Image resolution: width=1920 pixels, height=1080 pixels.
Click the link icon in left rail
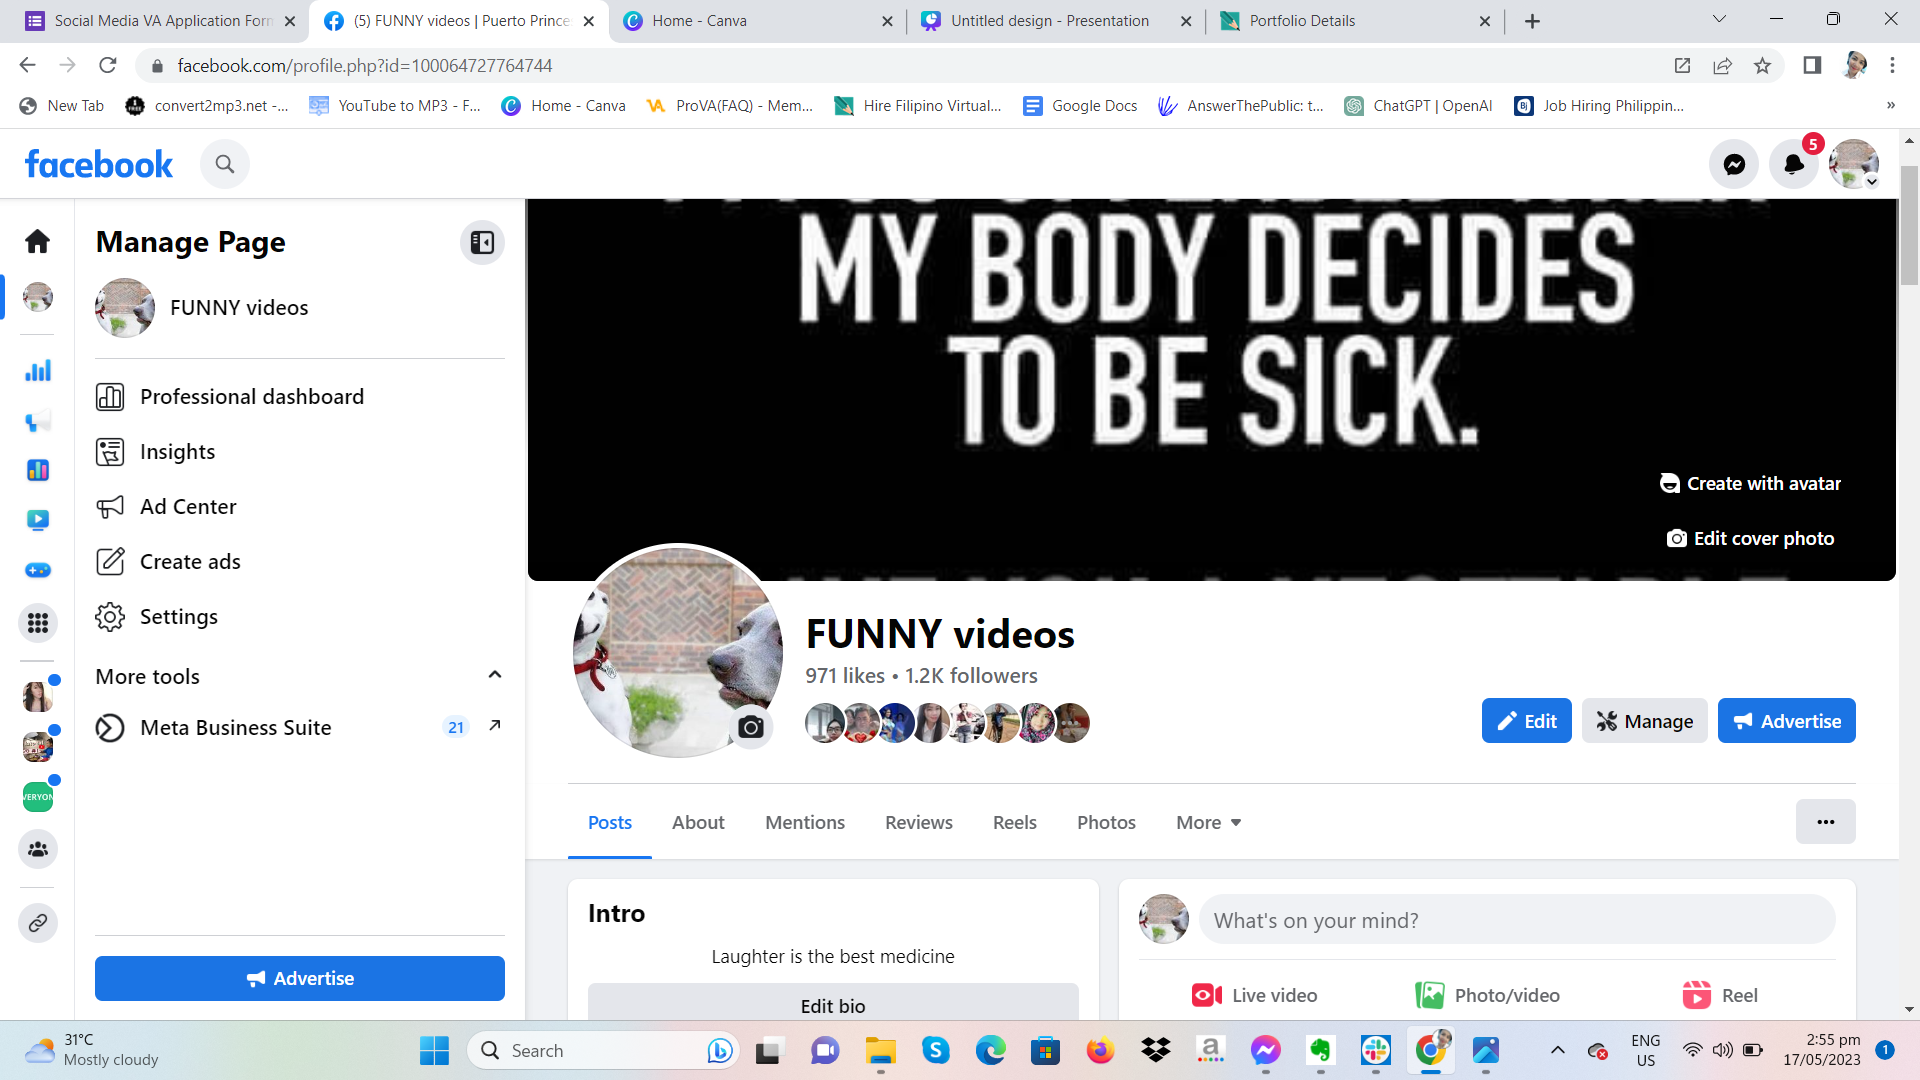tap(38, 923)
